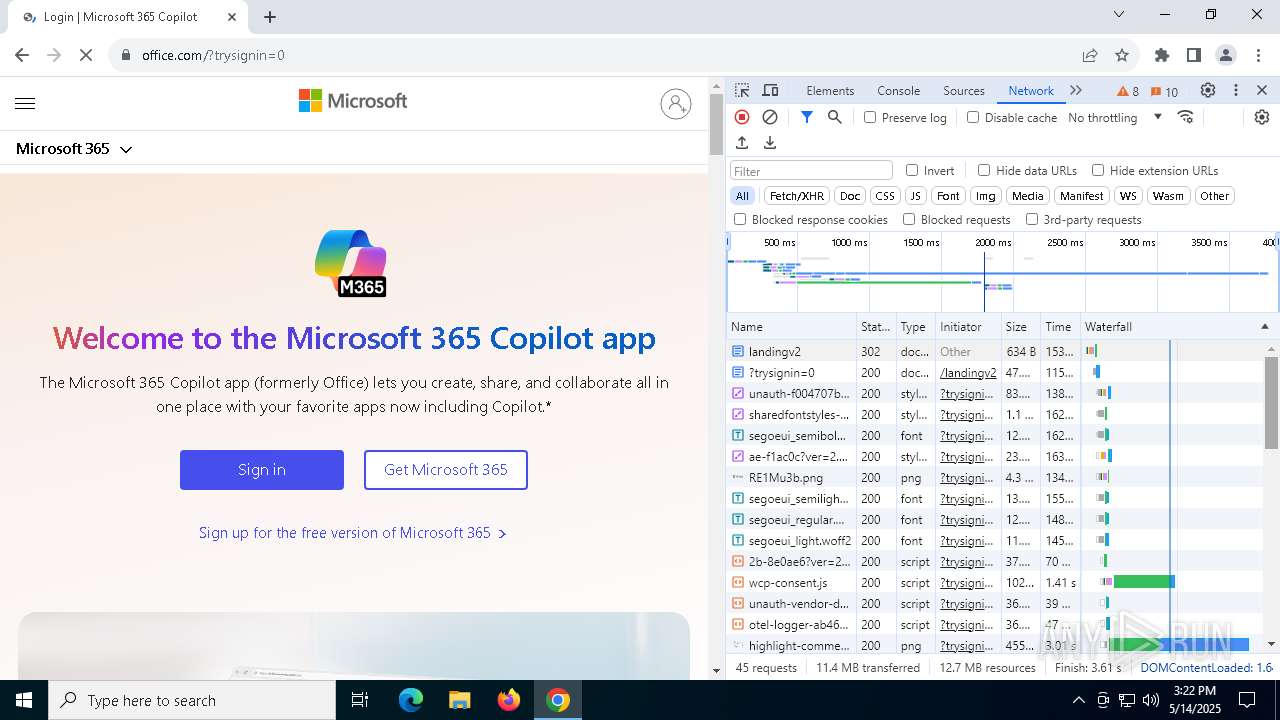Open Network panel settings gear
The height and width of the screenshot is (720, 1280).
(1262, 117)
